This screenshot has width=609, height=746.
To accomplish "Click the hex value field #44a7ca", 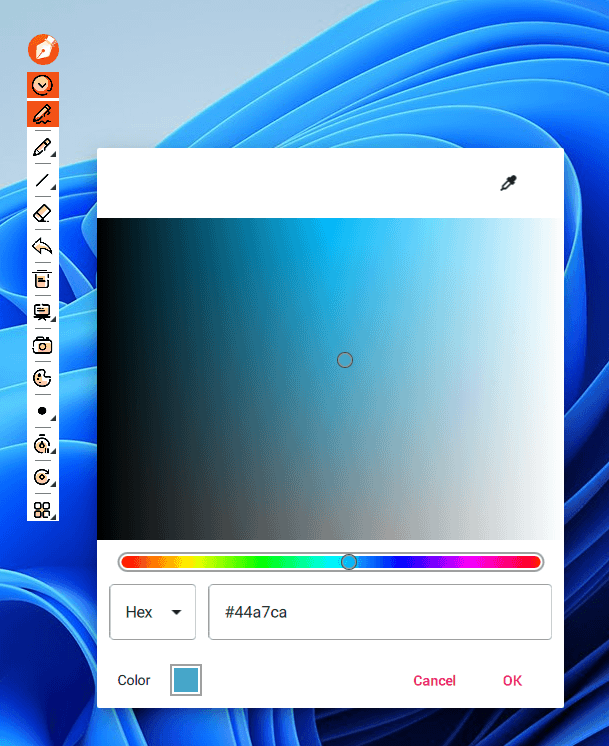I will click(x=380, y=612).
